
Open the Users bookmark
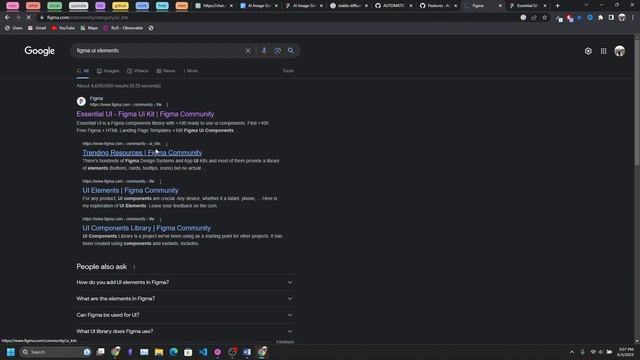point(13,28)
